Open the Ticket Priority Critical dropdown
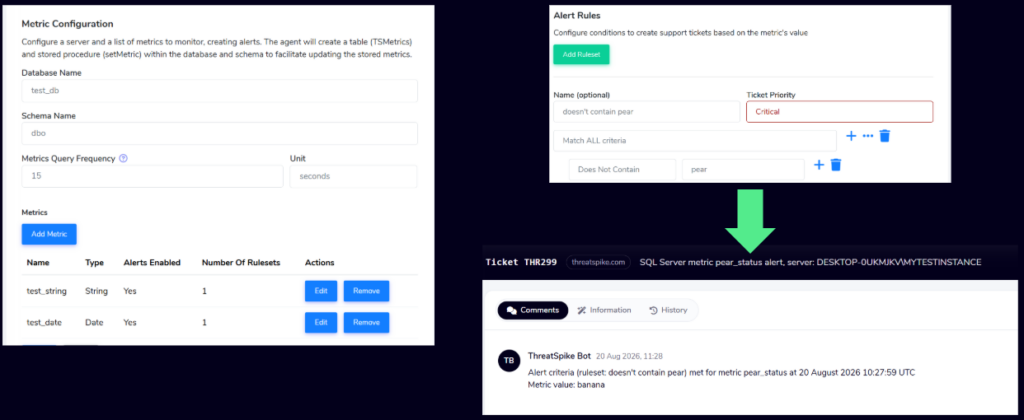Viewport: 1024px width, 420px height. (839, 112)
